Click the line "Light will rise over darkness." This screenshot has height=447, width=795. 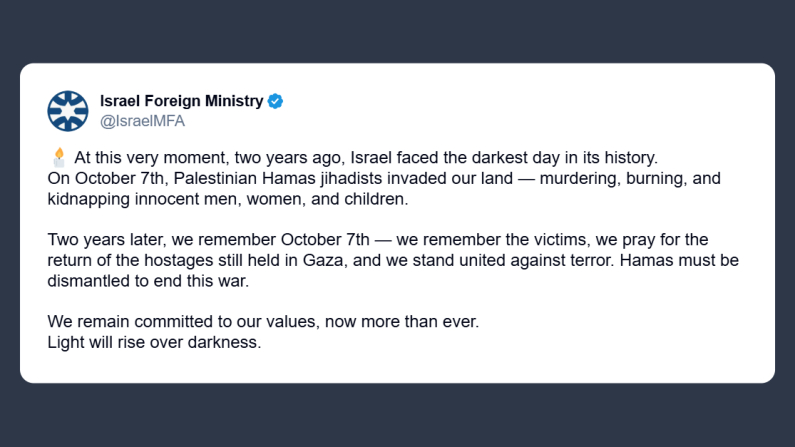click(154, 342)
